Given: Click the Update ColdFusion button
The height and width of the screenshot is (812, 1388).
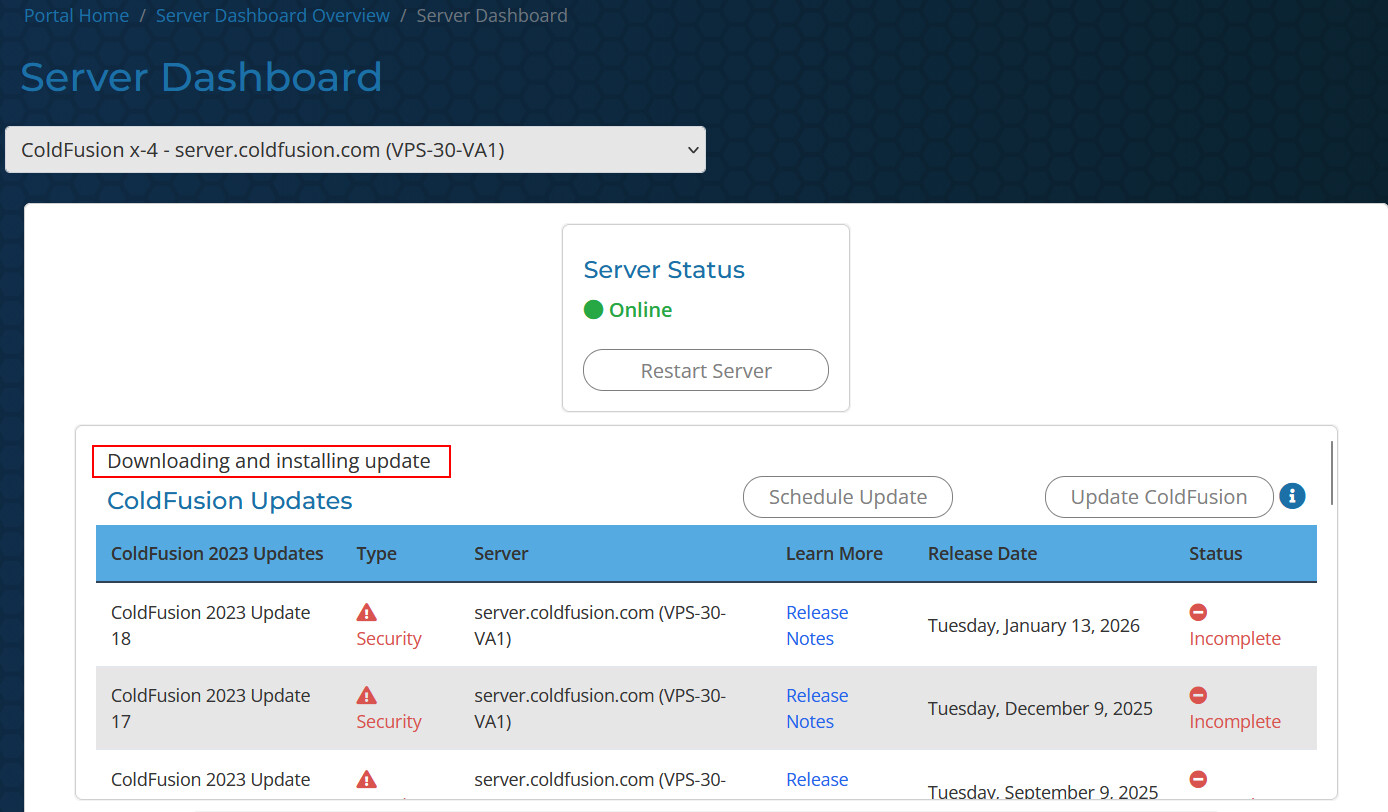Looking at the screenshot, I should (x=1158, y=497).
